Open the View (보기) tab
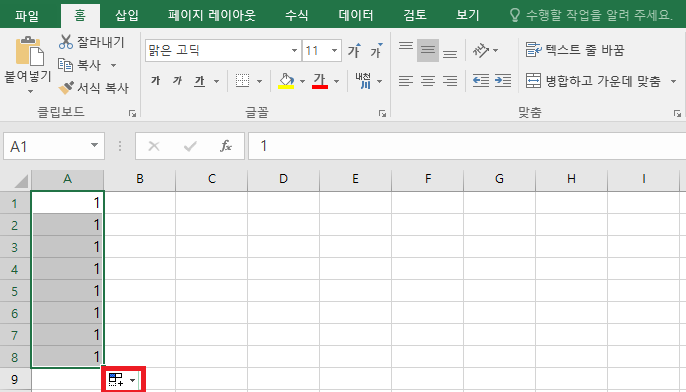The height and width of the screenshot is (392, 686). (x=468, y=15)
